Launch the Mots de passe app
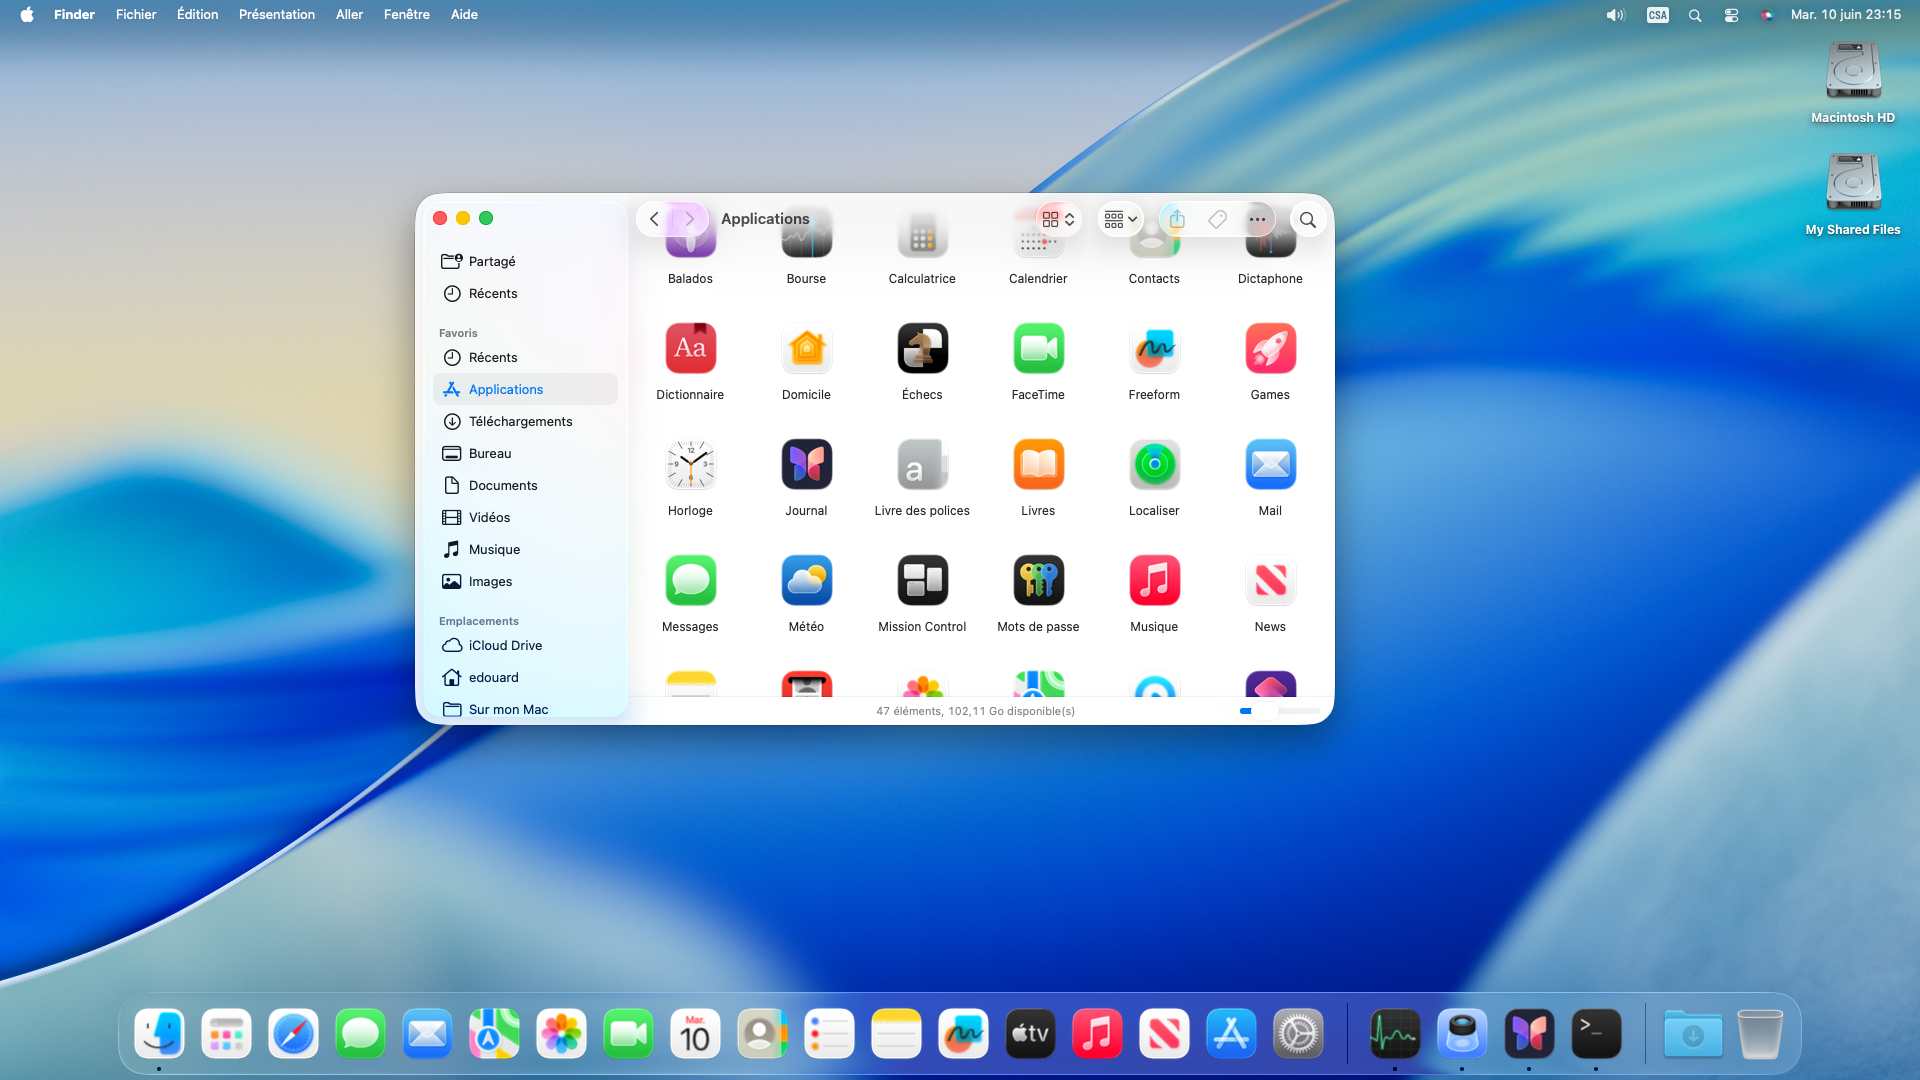 pyautogui.click(x=1038, y=581)
